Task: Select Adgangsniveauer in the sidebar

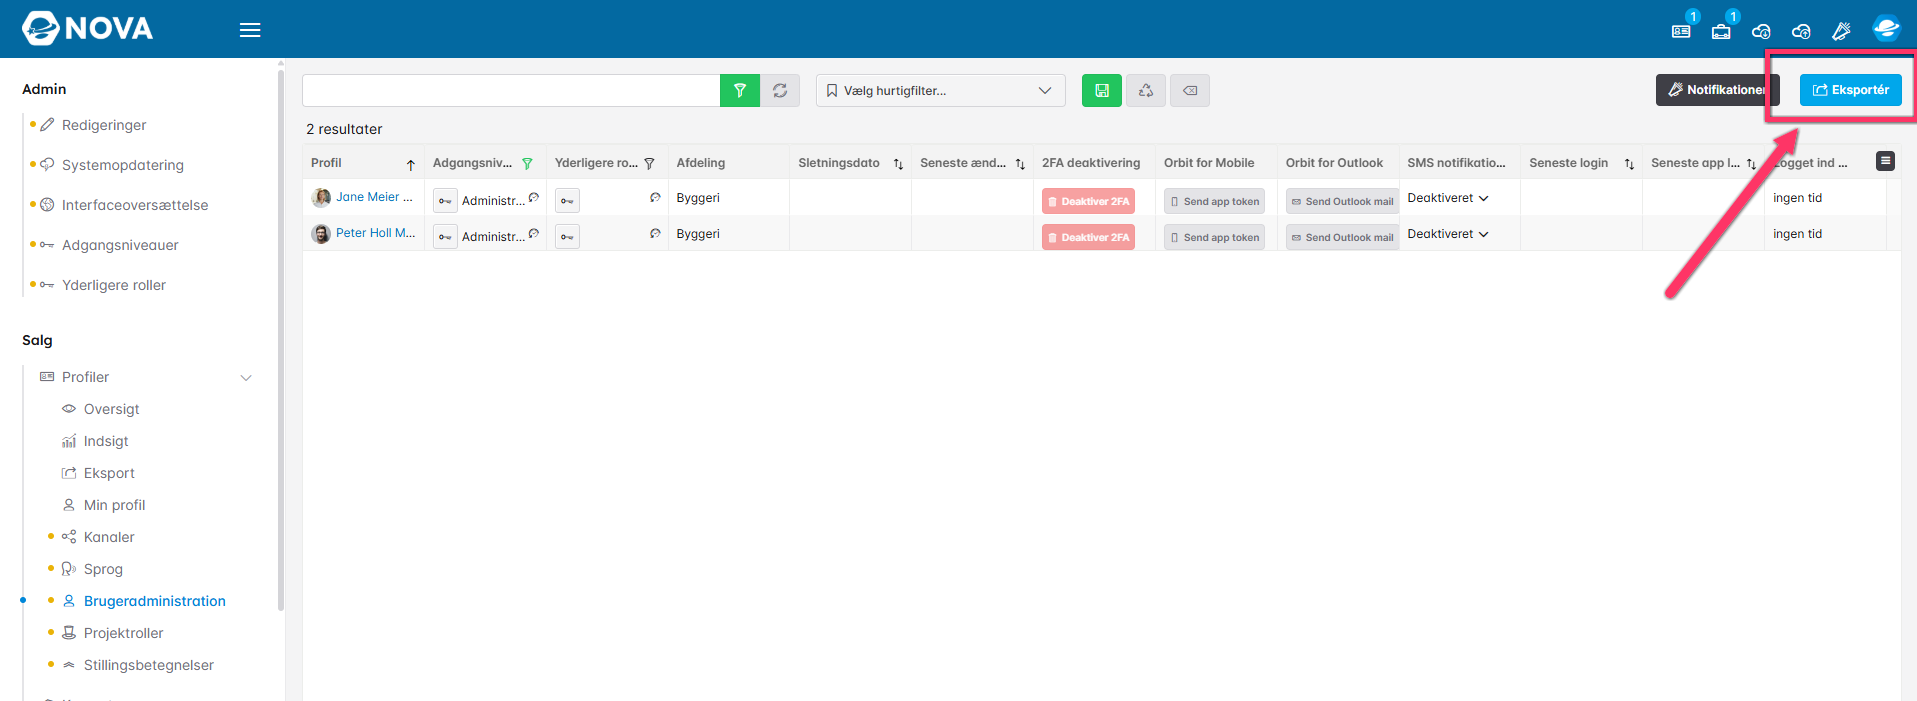Action: (x=120, y=245)
